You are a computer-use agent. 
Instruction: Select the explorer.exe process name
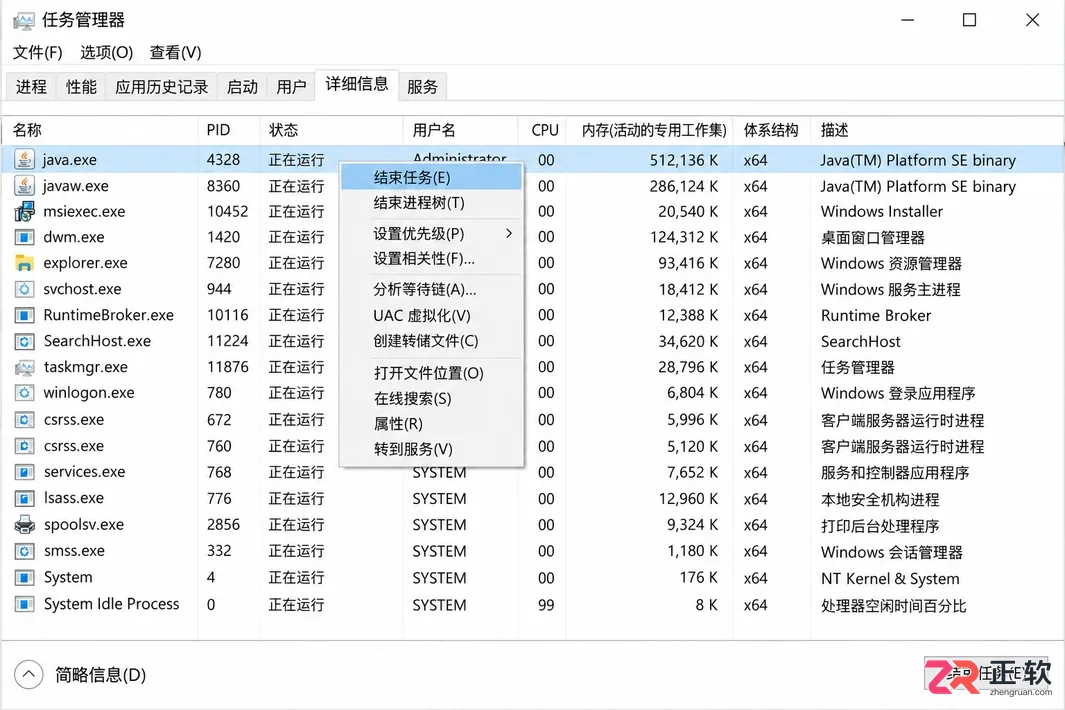[x=86, y=263]
